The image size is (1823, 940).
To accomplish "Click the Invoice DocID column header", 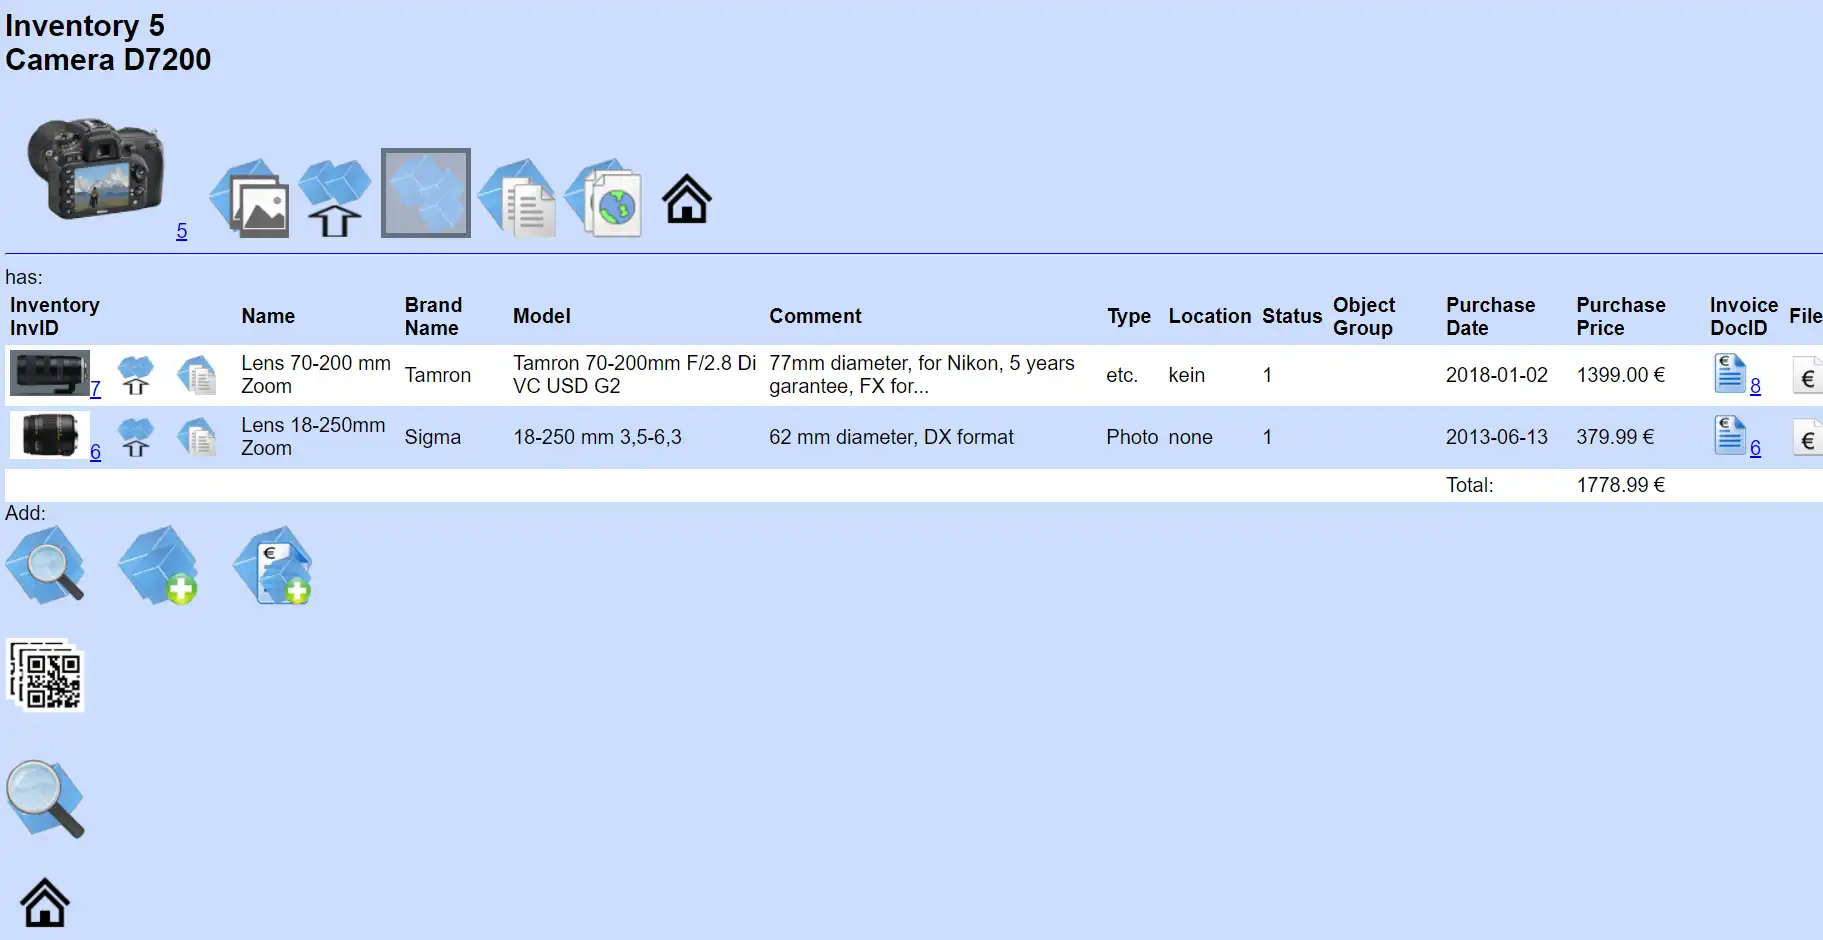I will pyautogui.click(x=1743, y=316).
